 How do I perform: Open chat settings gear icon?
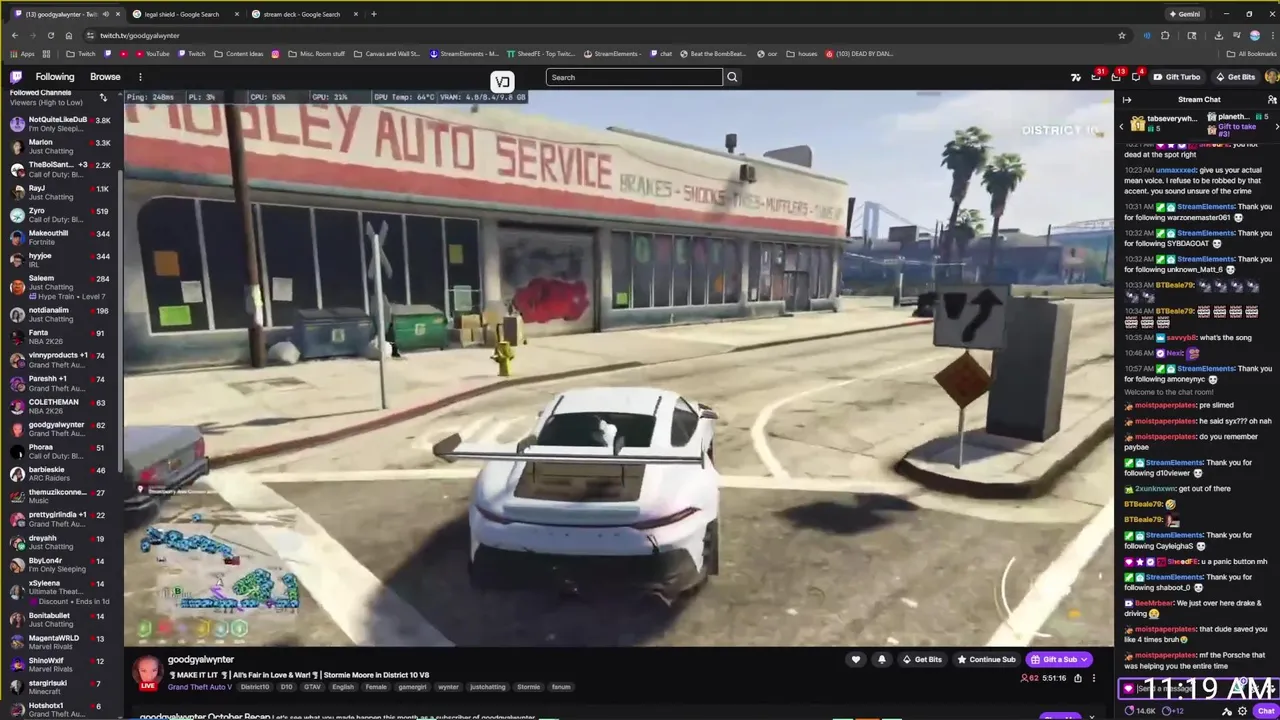coord(1243,711)
